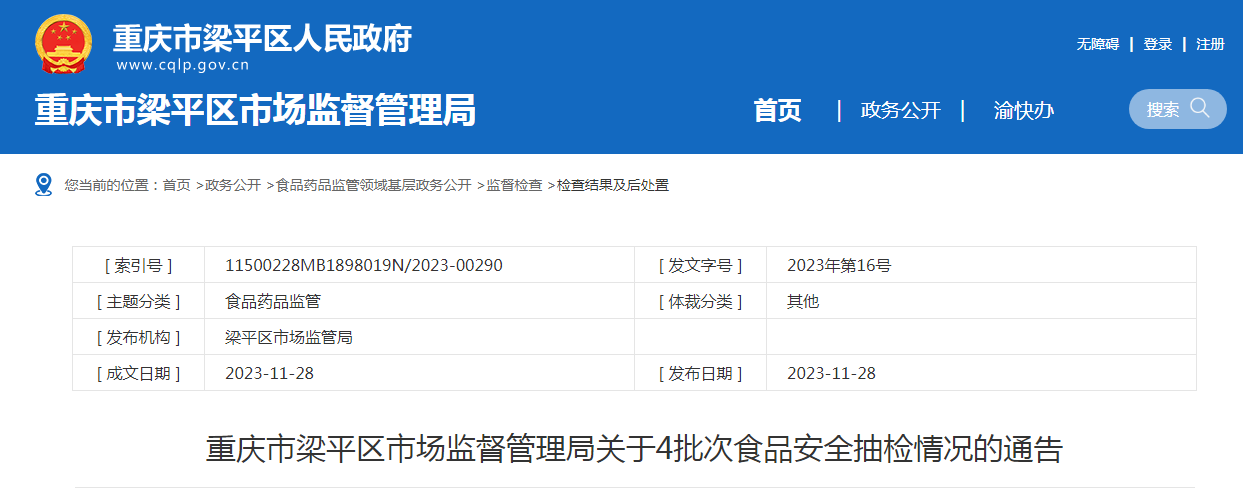The image size is (1243, 491).
Task: Click the 重庆市梁平区人民政府 site title
Action: click(262, 38)
